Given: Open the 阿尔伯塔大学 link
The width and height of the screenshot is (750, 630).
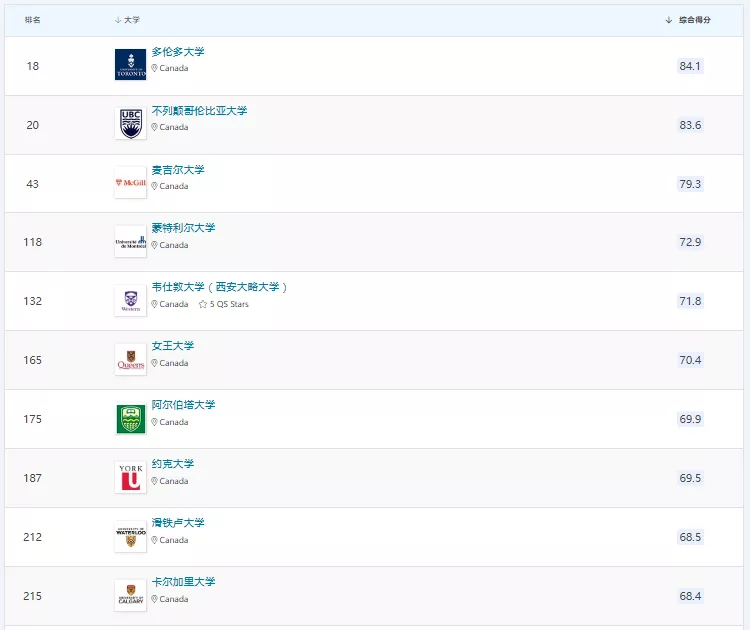Looking at the screenshot, I should point(183,405).
